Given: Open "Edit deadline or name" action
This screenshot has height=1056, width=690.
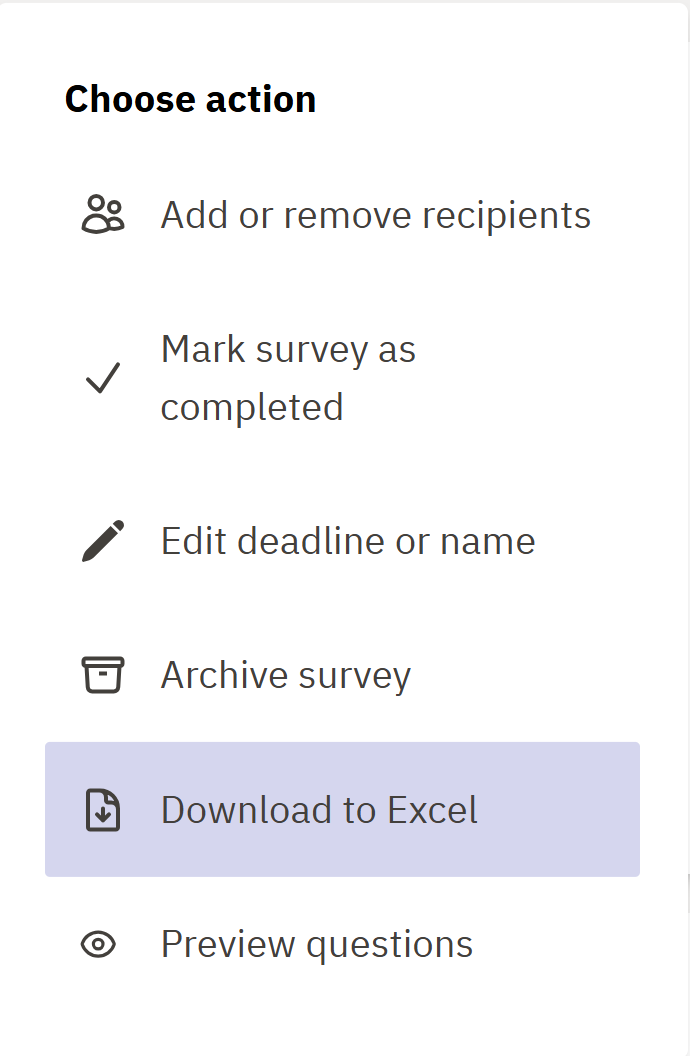Looking at the screenshot, I should (x=348, y=541).
